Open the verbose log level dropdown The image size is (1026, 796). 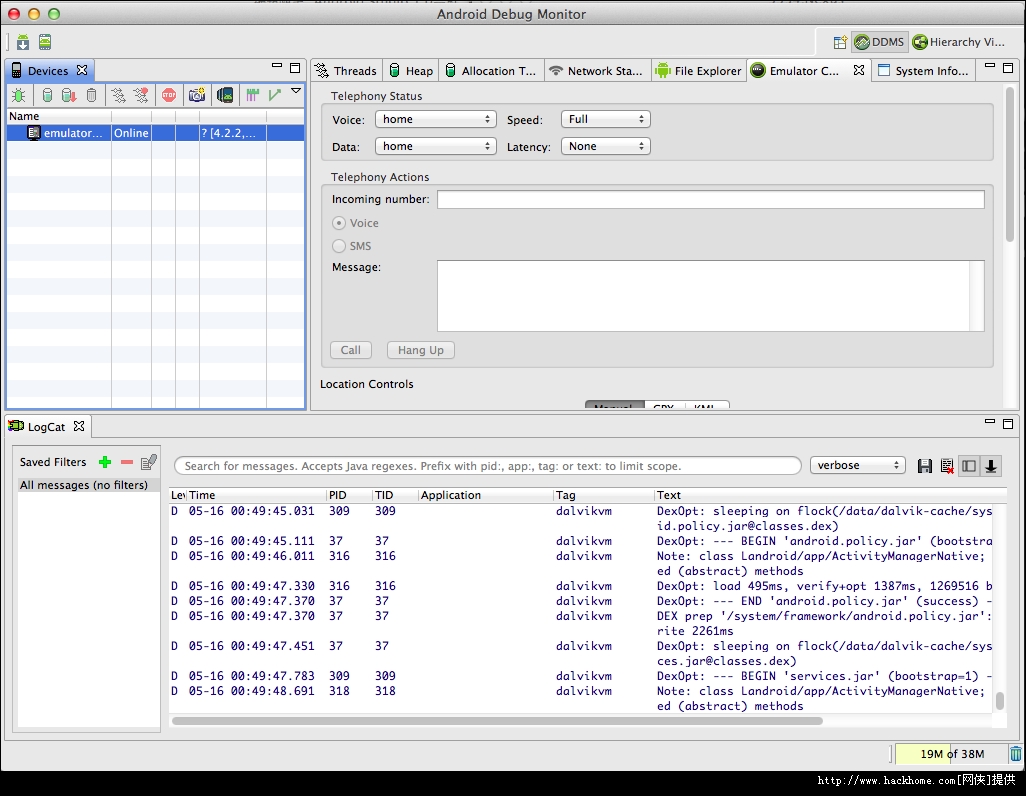coord(857,466)
